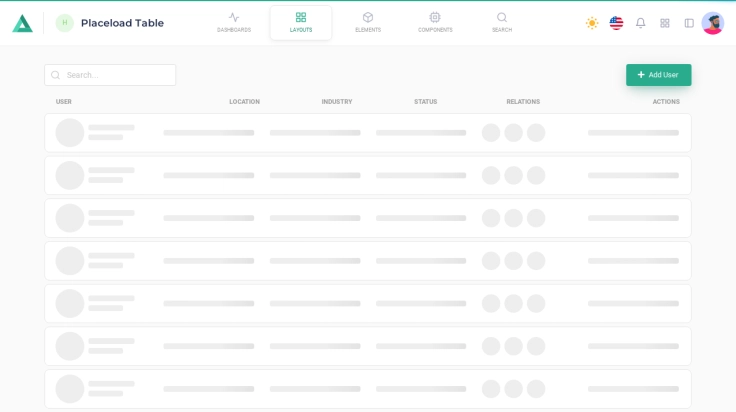Open the Elements navigation tab

(368, 22)
